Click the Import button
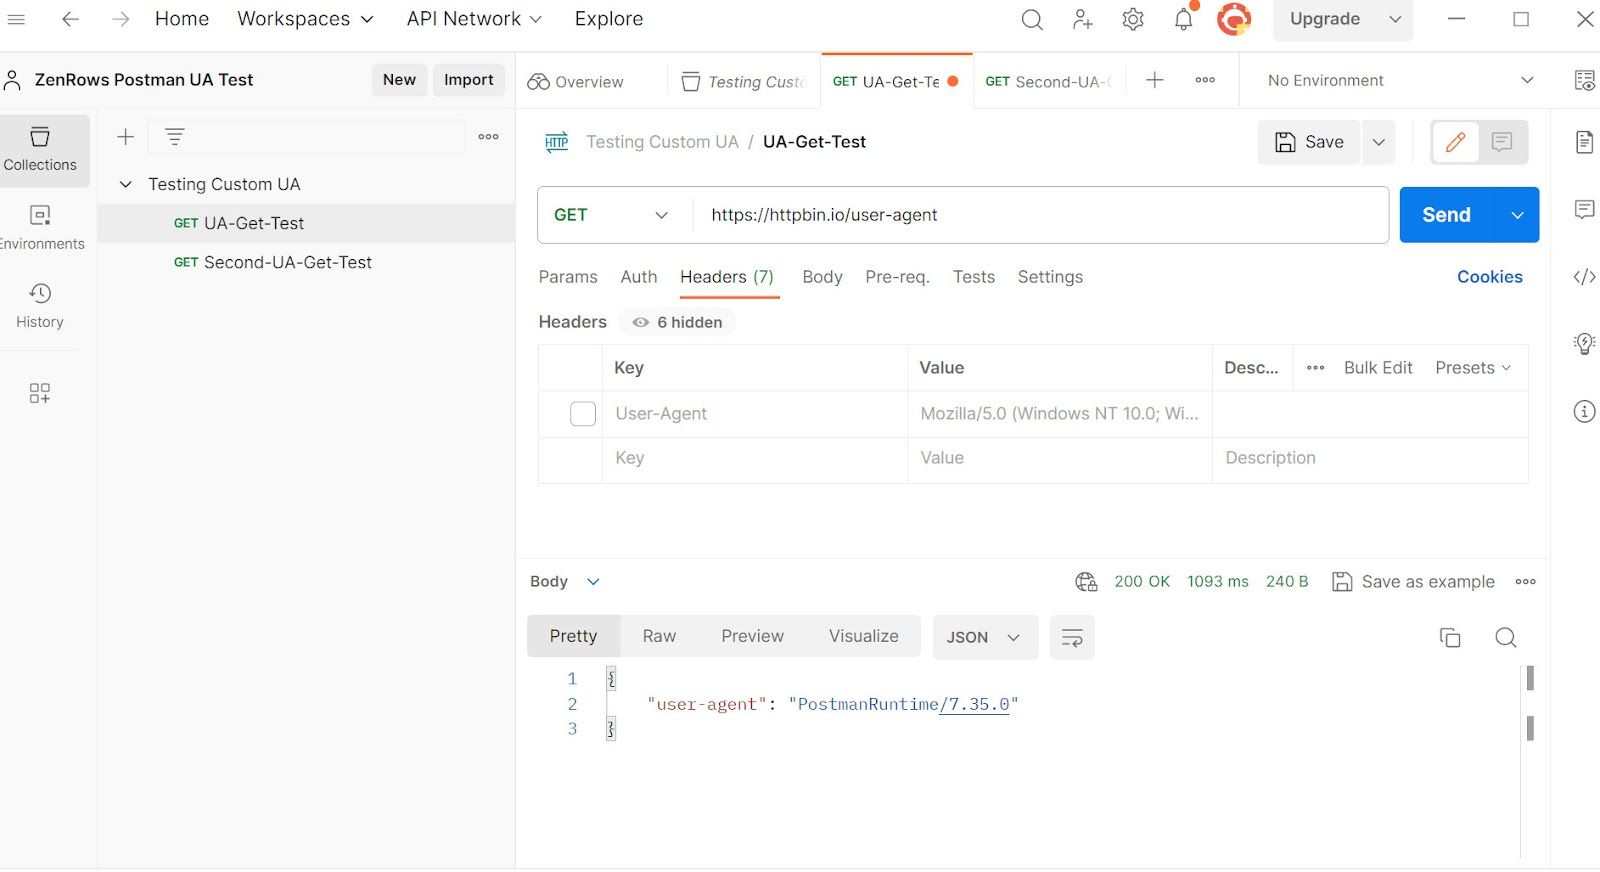The height and width of the screenshot is (872, 1600). coord(469,80)
